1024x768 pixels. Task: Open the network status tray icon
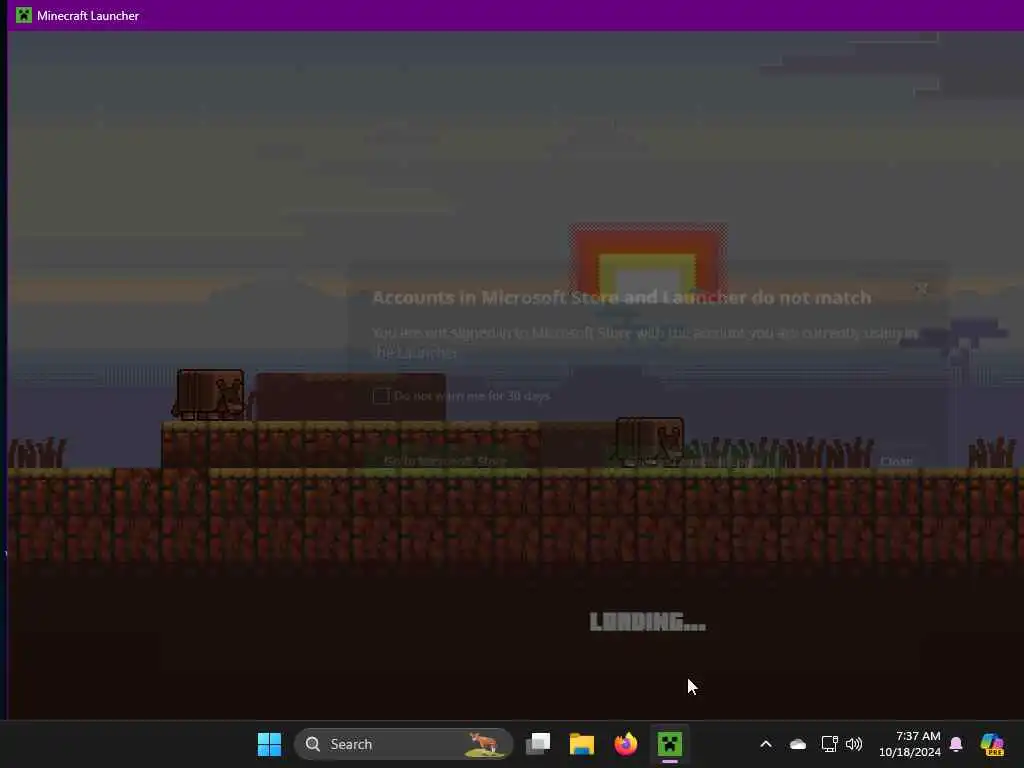(829, 744)
